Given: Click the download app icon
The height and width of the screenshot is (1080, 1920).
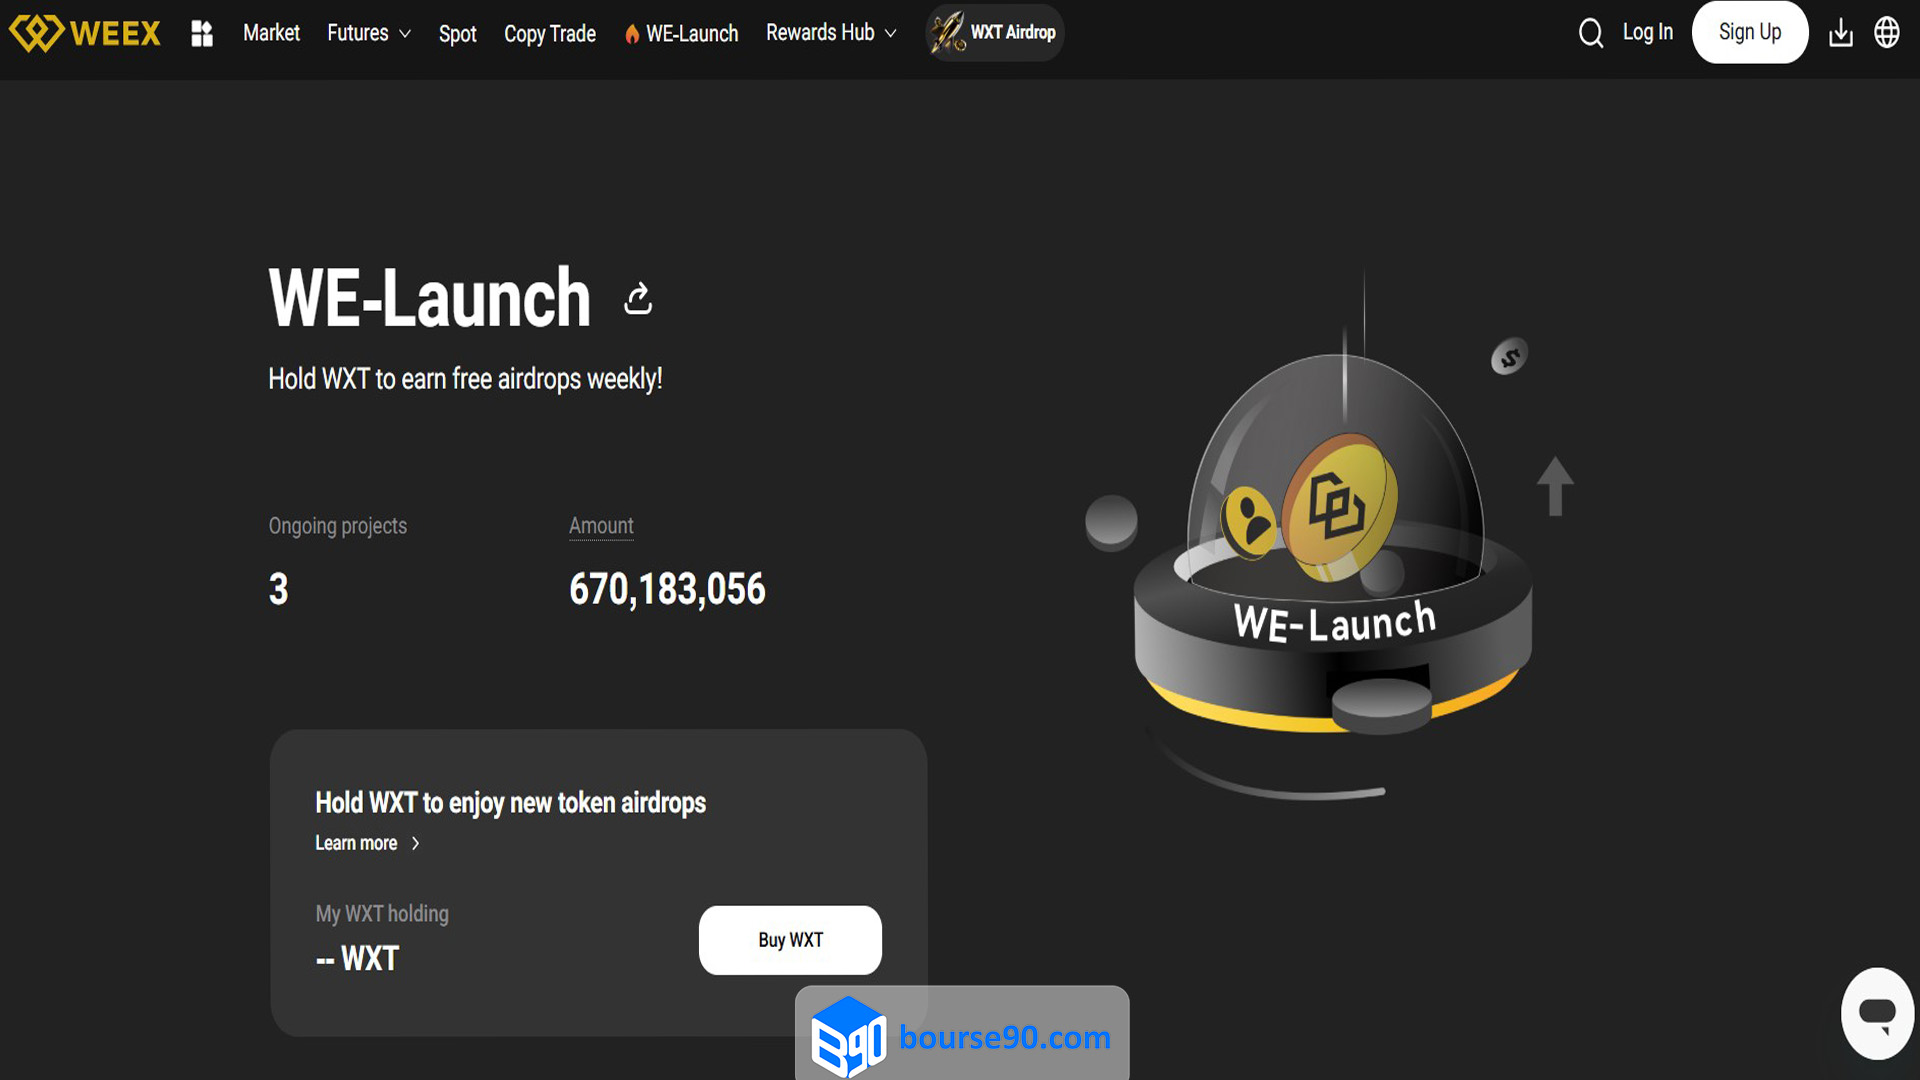Looking at the screenshot, I should (1841, 33).
